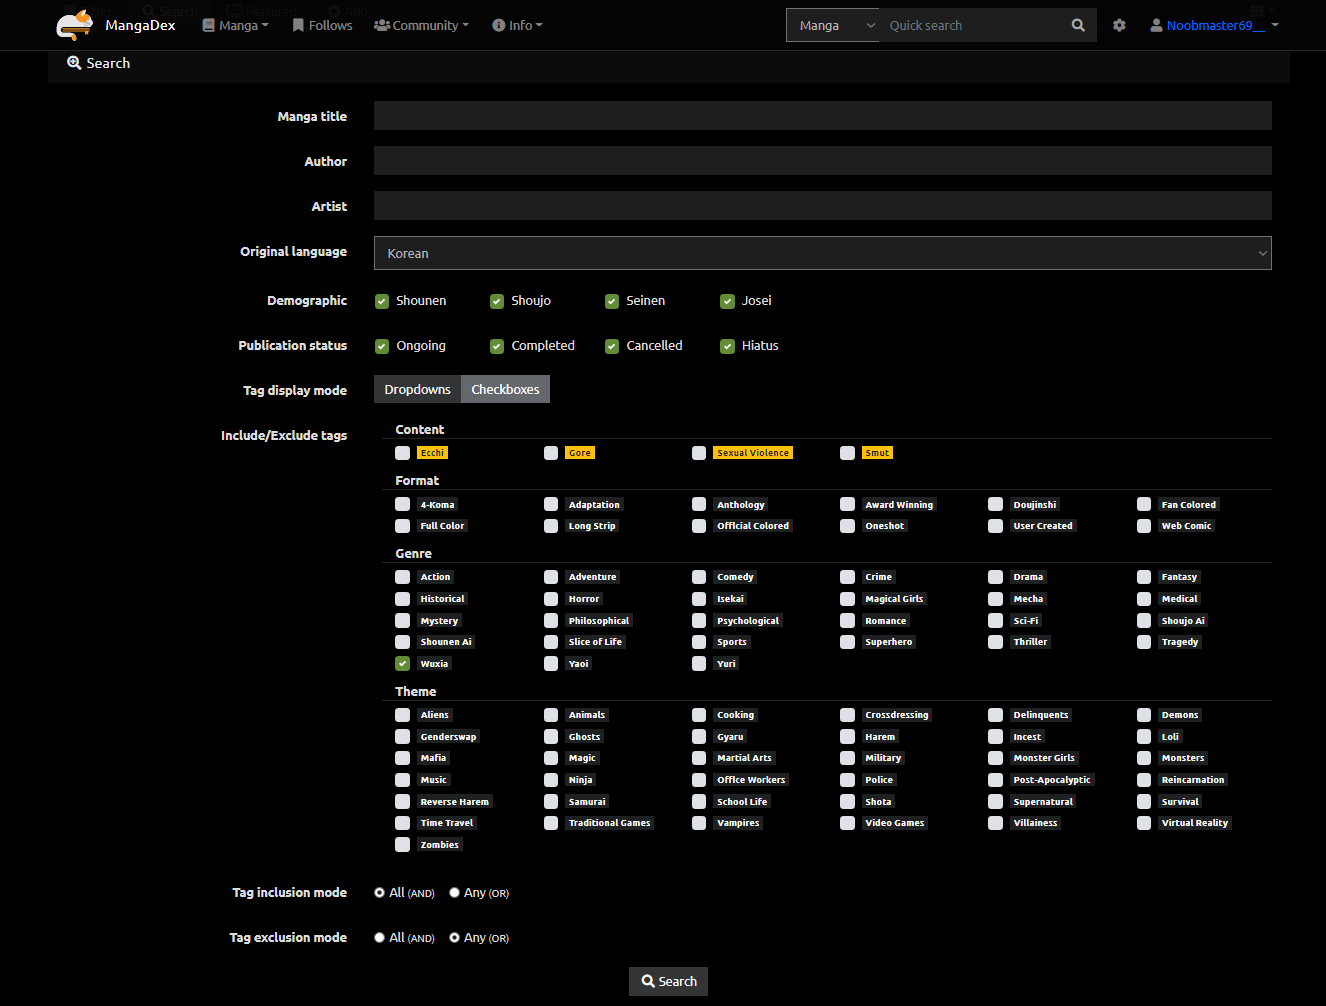Check the Virtual Reality theme tag
This screenshot has width=1326, height=1006.
tap(1144, 823)
